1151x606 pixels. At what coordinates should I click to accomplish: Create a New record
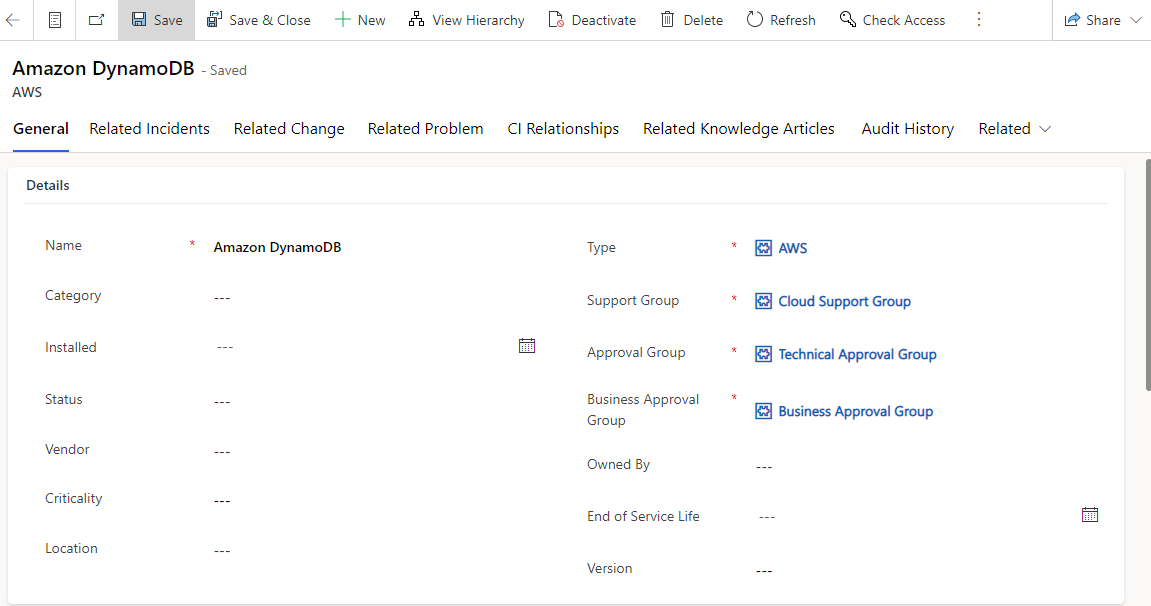tap(360, 20)
